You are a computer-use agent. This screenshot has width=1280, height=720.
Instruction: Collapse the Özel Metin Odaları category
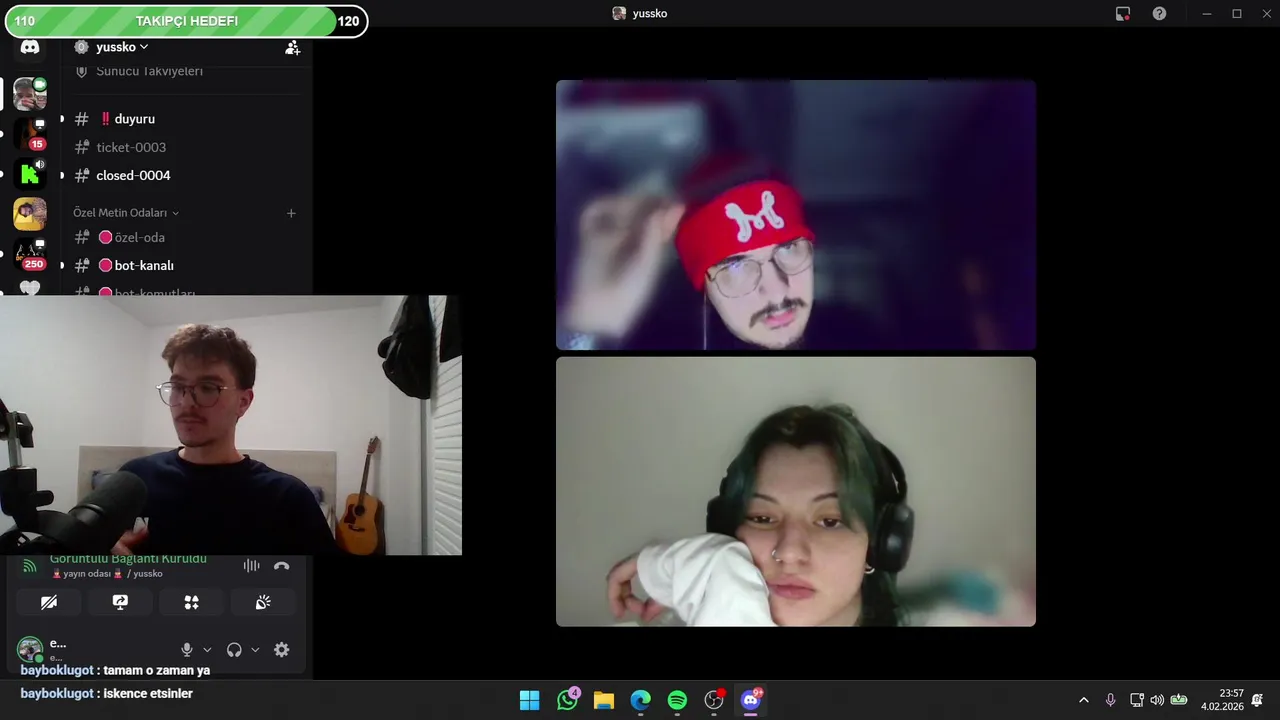pos(126,213)
